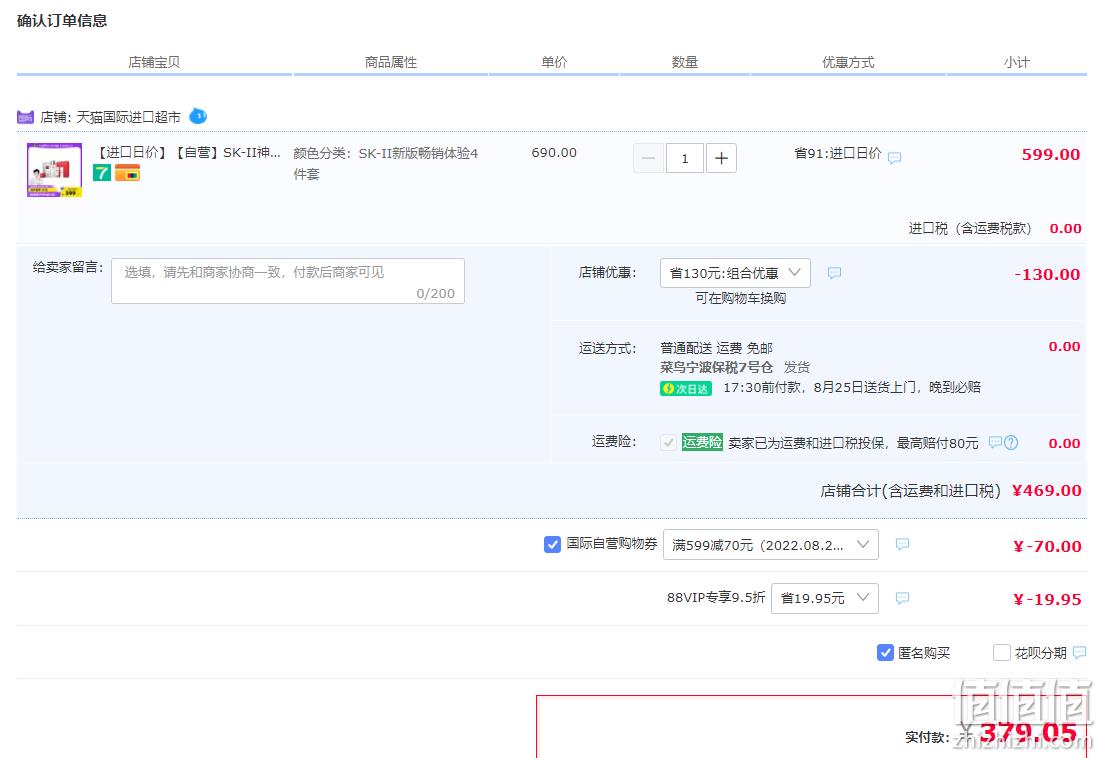Click comment icon beside 满599减70元 coupon
The height and width of the screenshot is (758, 1102).
coord(902,544)
